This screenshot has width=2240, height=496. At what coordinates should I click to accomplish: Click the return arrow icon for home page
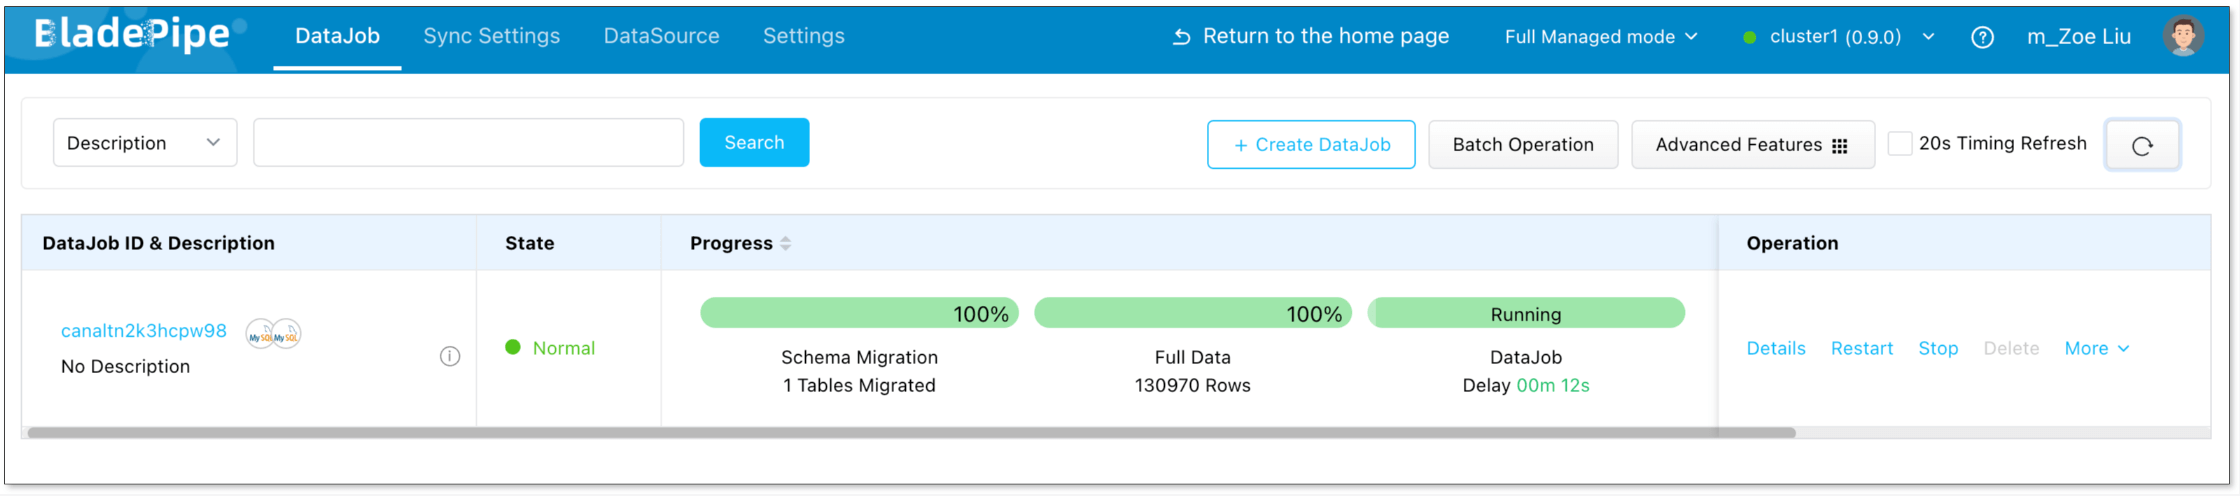coord(1181,37)
